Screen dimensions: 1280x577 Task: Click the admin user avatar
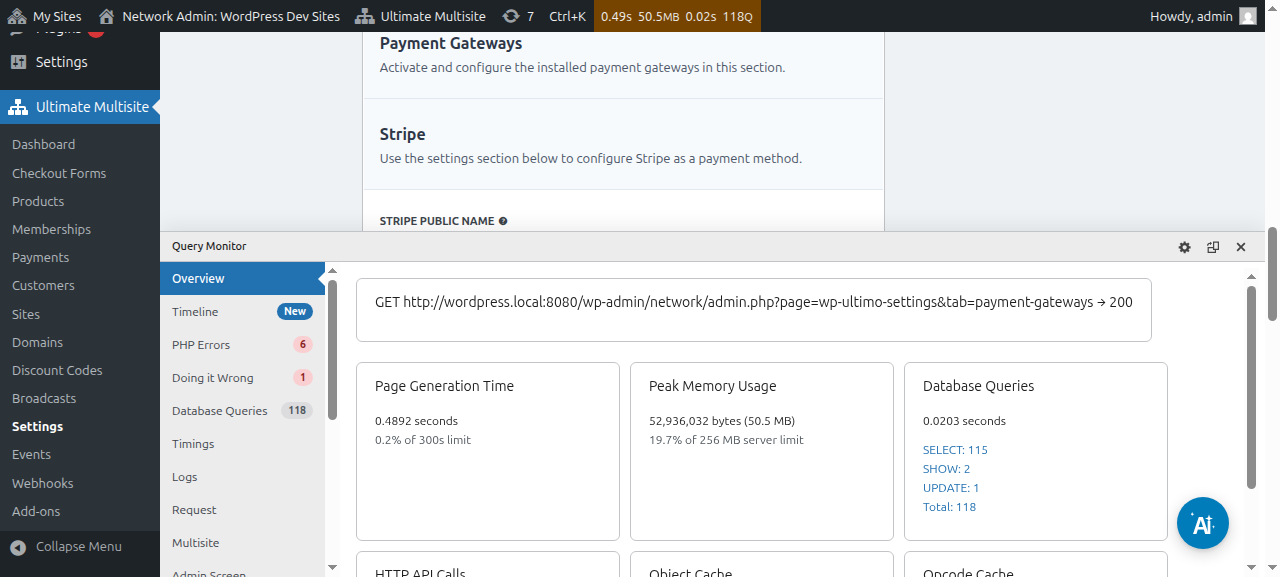click(1248, 16)
